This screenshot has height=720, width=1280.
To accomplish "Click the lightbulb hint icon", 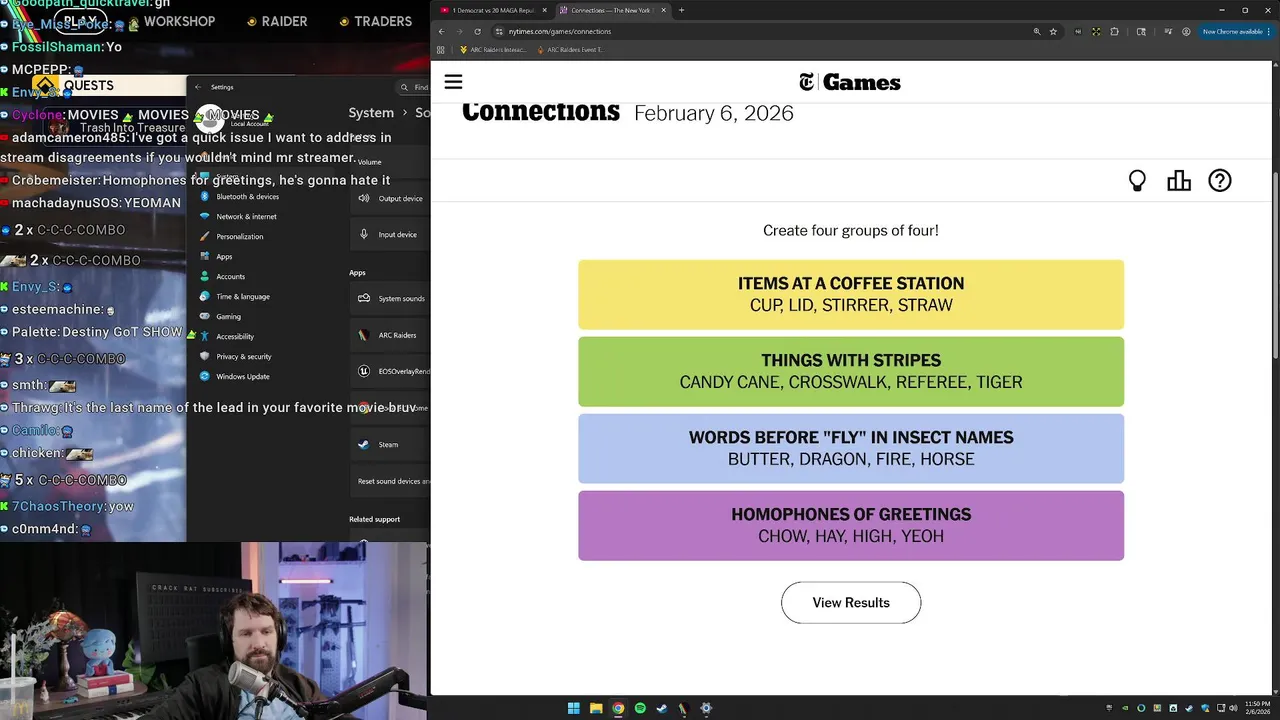I will click(1137, 181).
